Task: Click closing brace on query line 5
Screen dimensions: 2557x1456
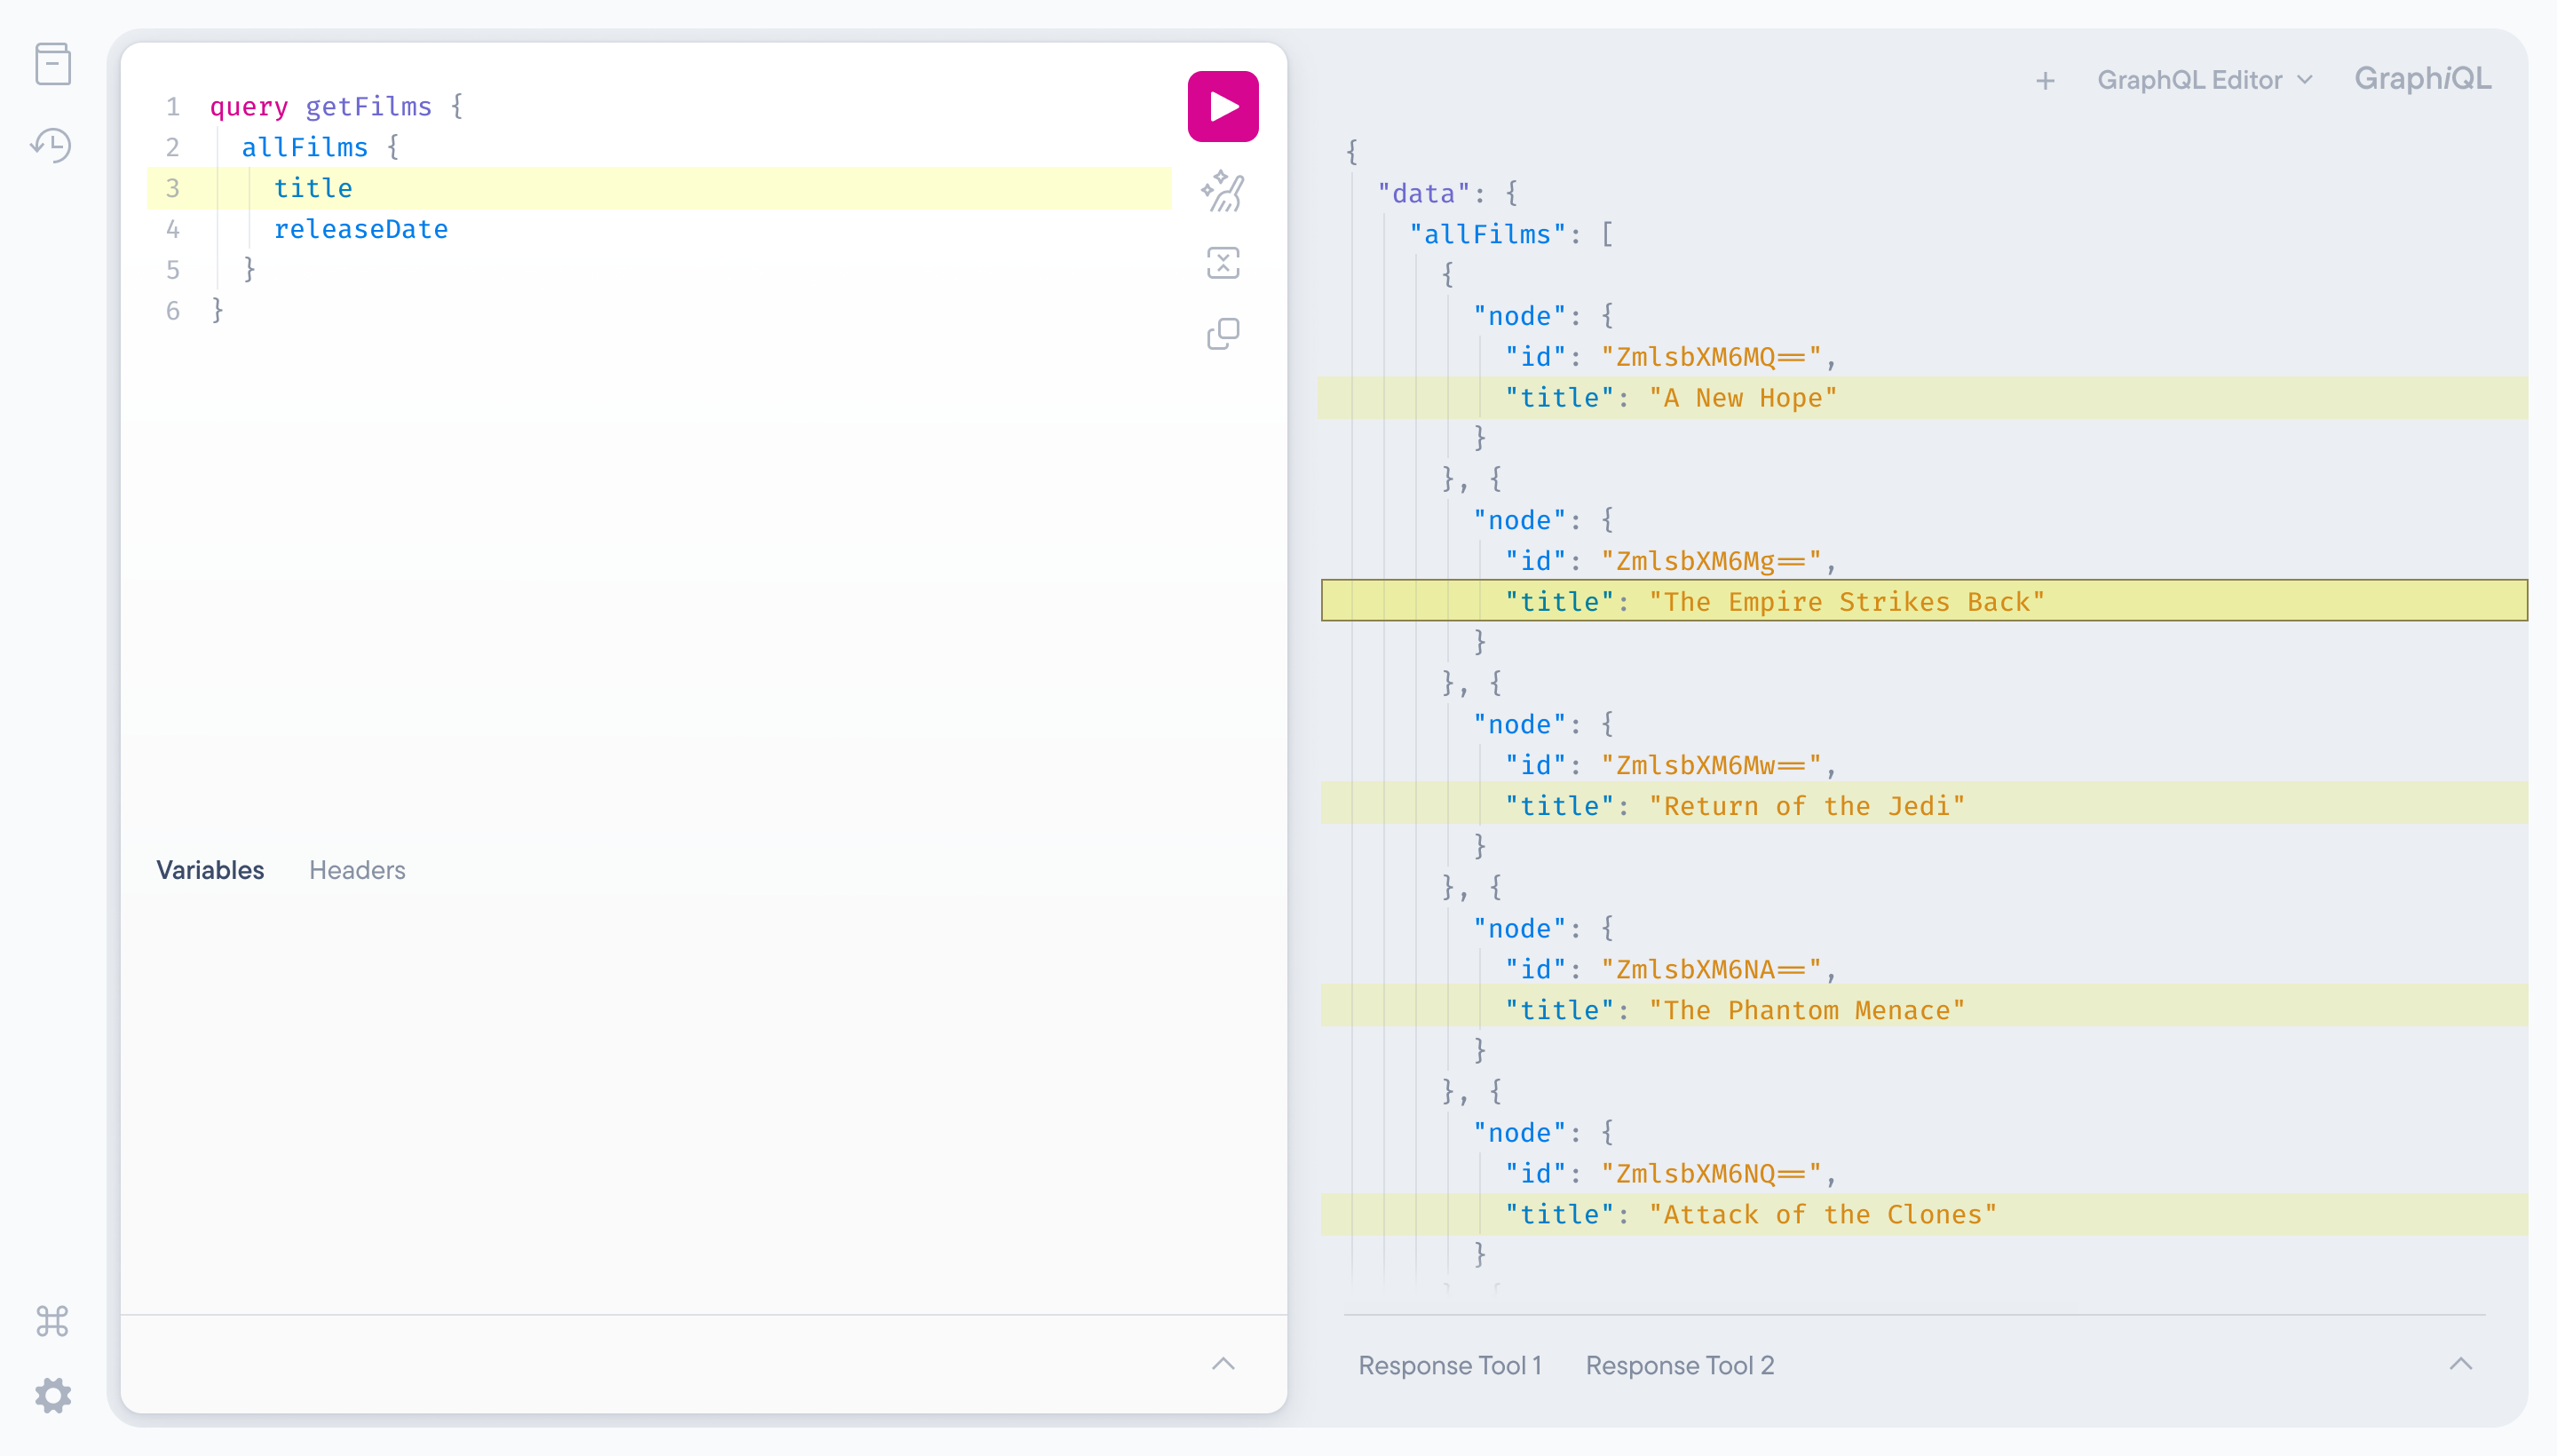Action: click(x=249, y=270)
